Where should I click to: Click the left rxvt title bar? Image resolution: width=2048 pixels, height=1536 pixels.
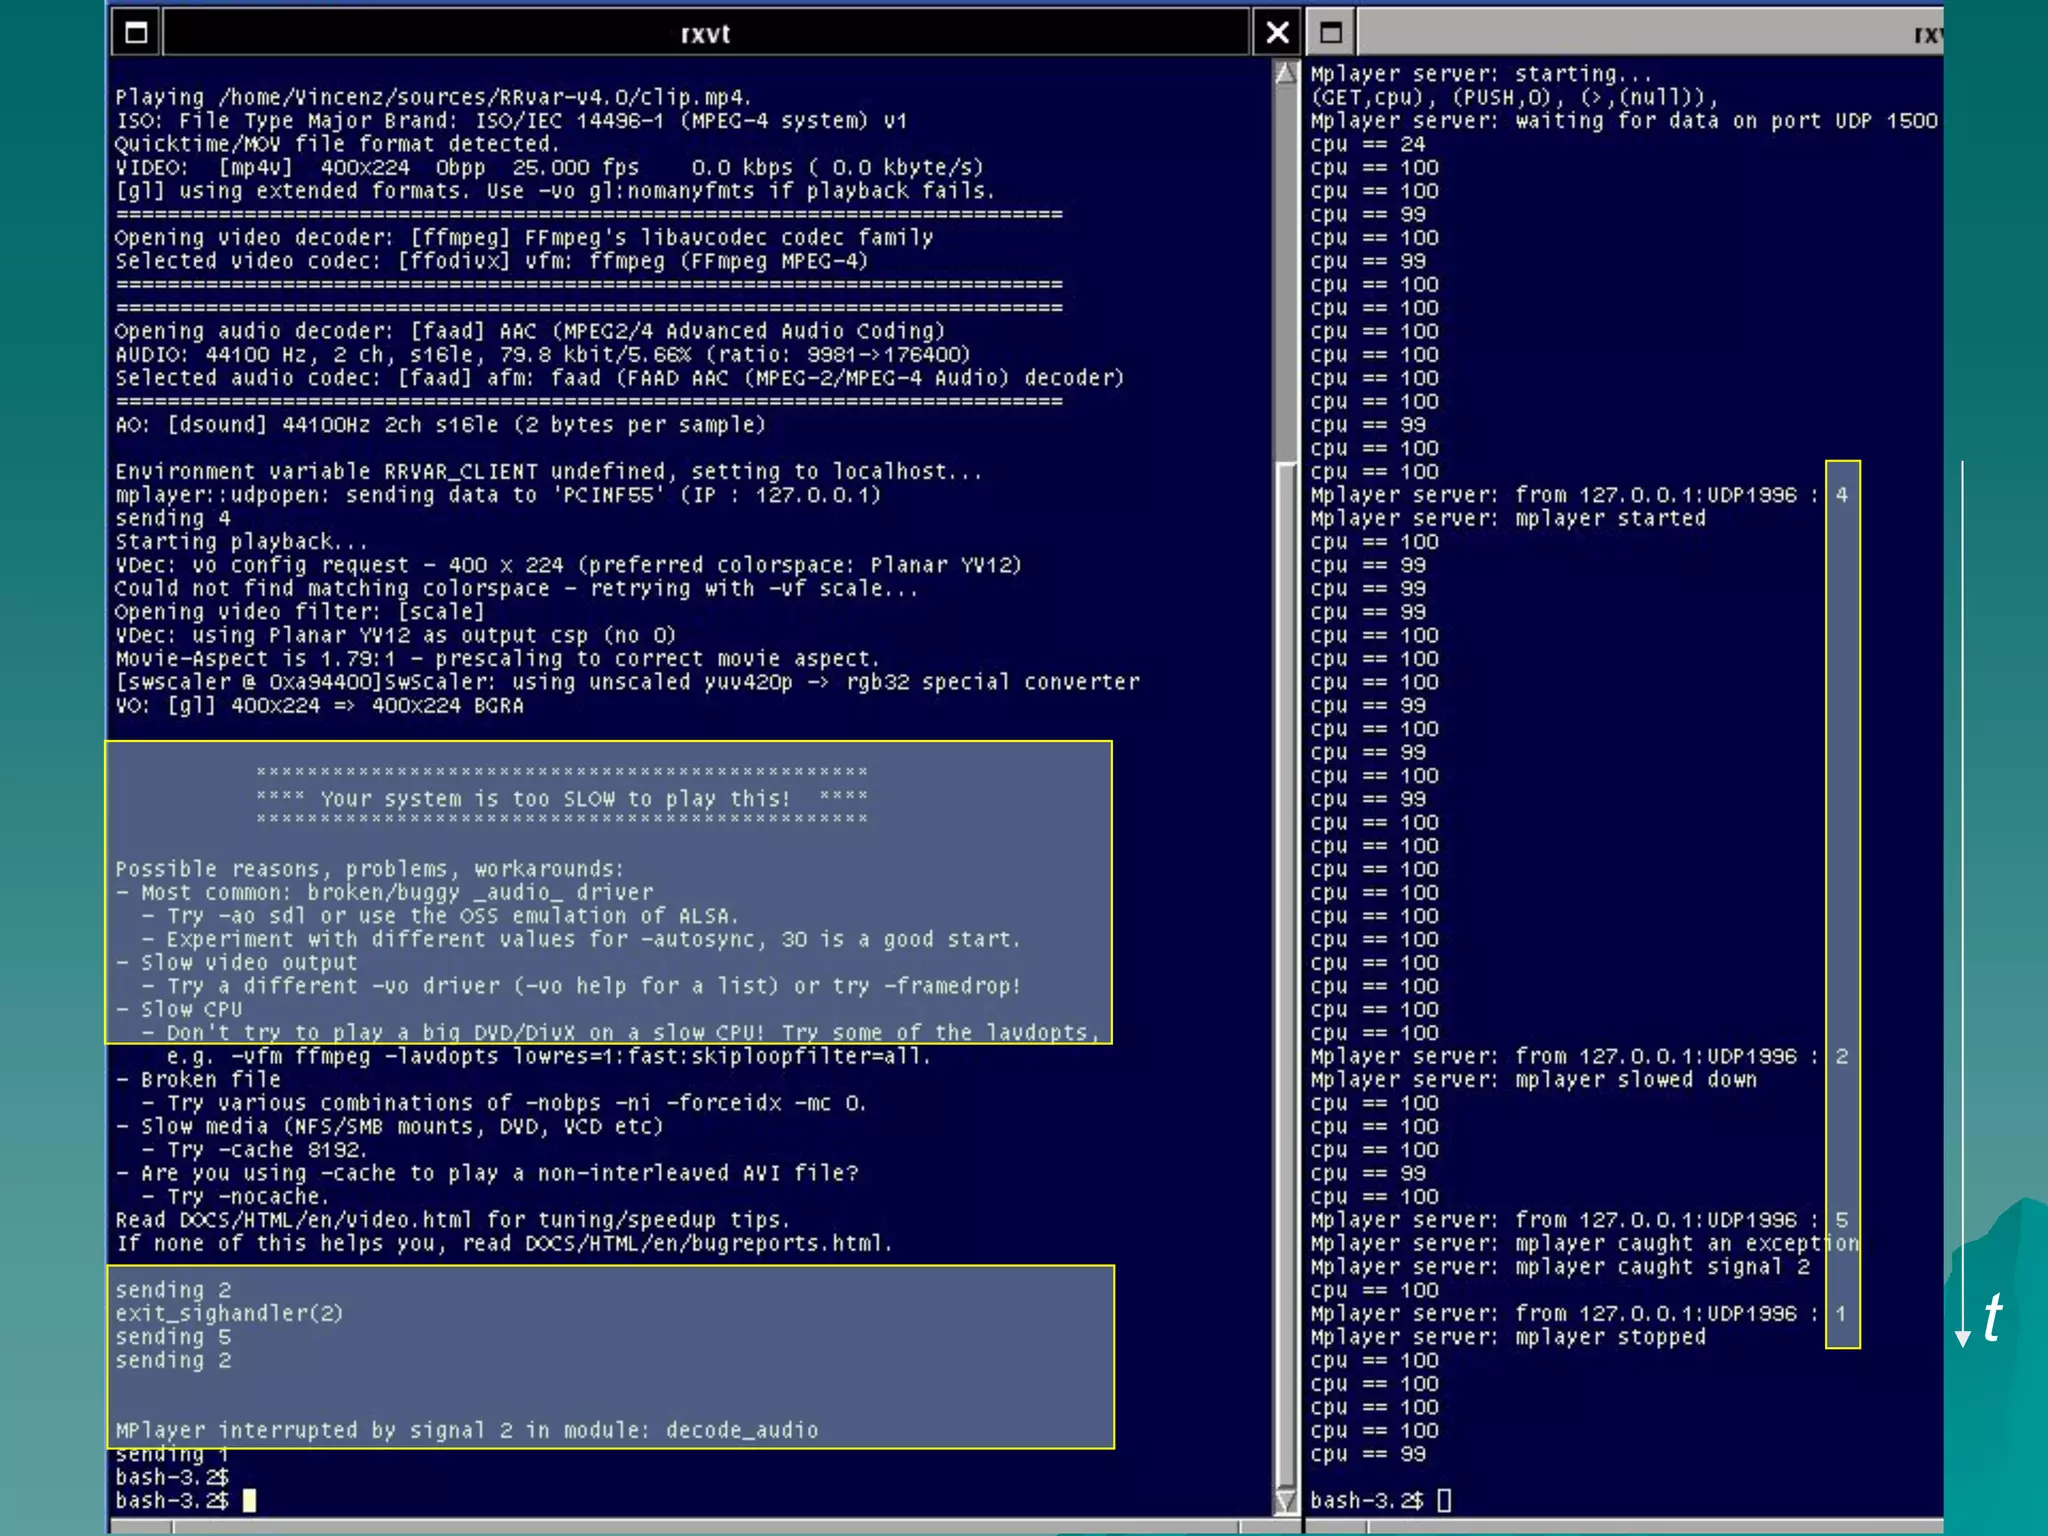pos(705,33)
